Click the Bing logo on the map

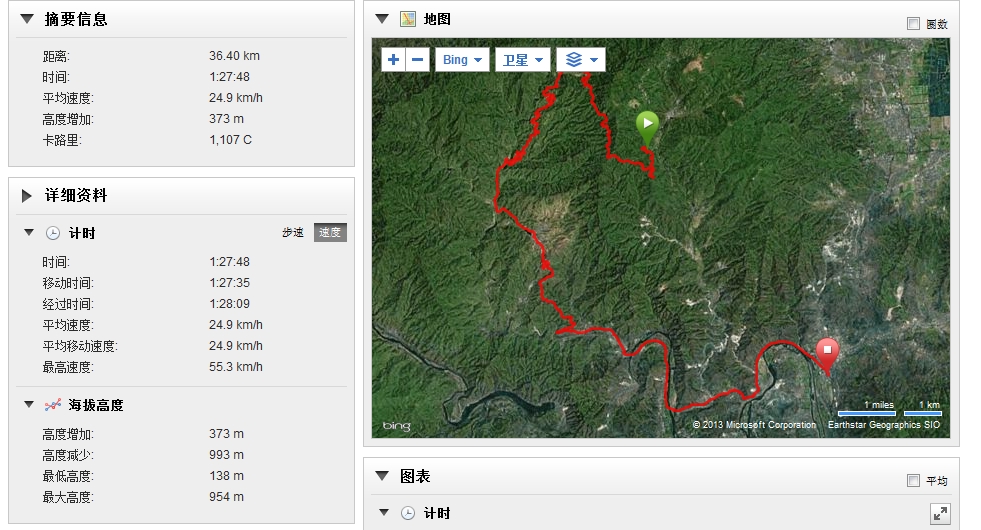tap(396, 427)
